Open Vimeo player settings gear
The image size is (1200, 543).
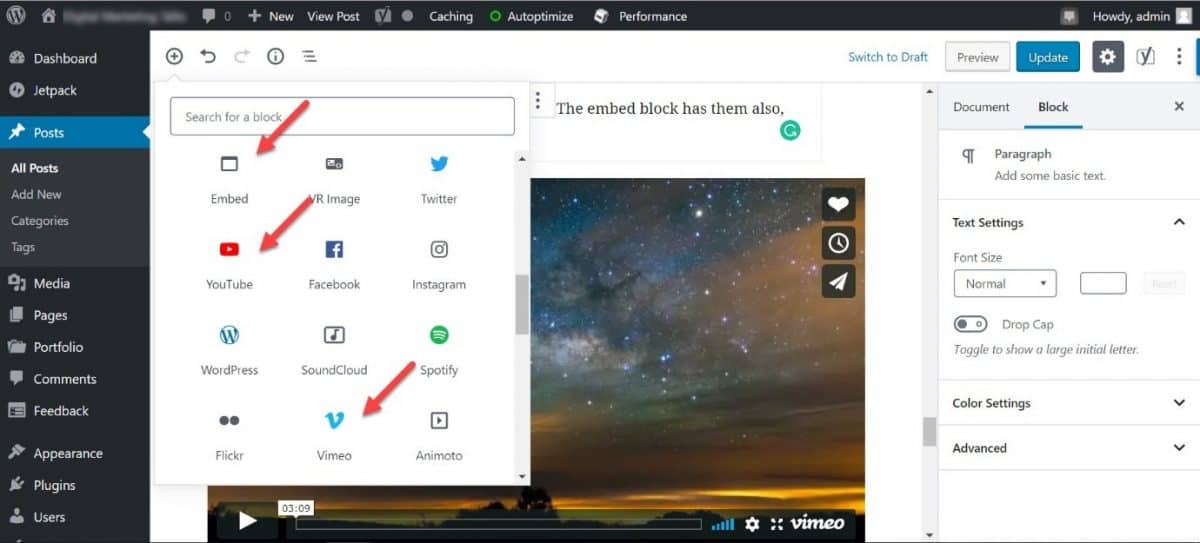752,524
